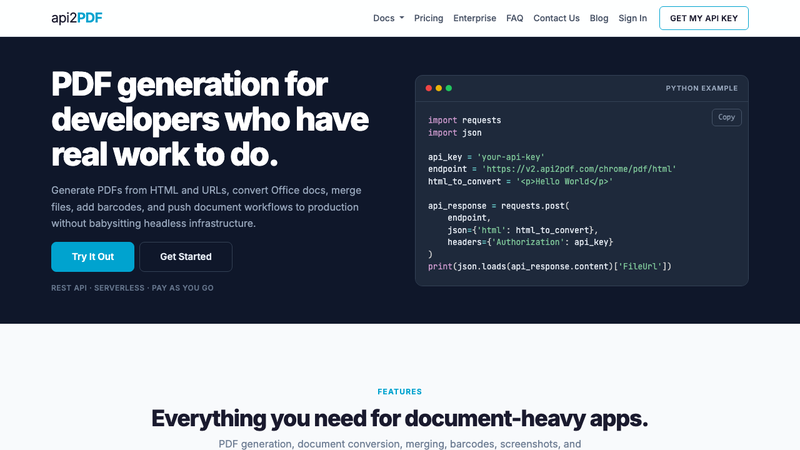Click the PYTHON EXAMPLE label
Screen dimensions: 800x450
[x=702, y=88]
